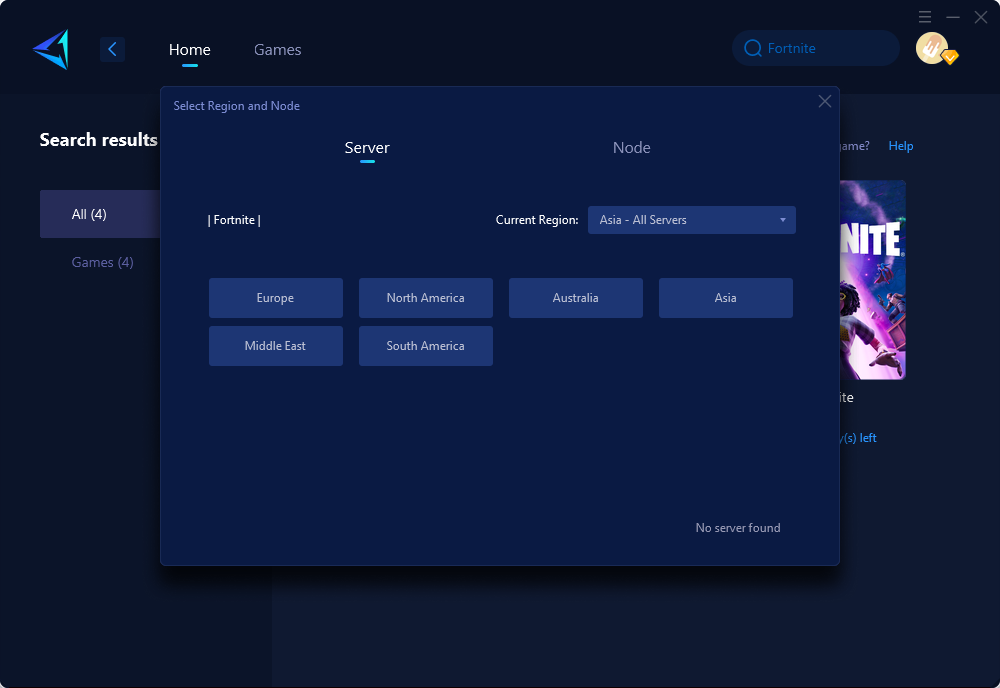Screen dimensions: 1000x688
Task: Click the GearUP app logo
Action: (51, 49)
